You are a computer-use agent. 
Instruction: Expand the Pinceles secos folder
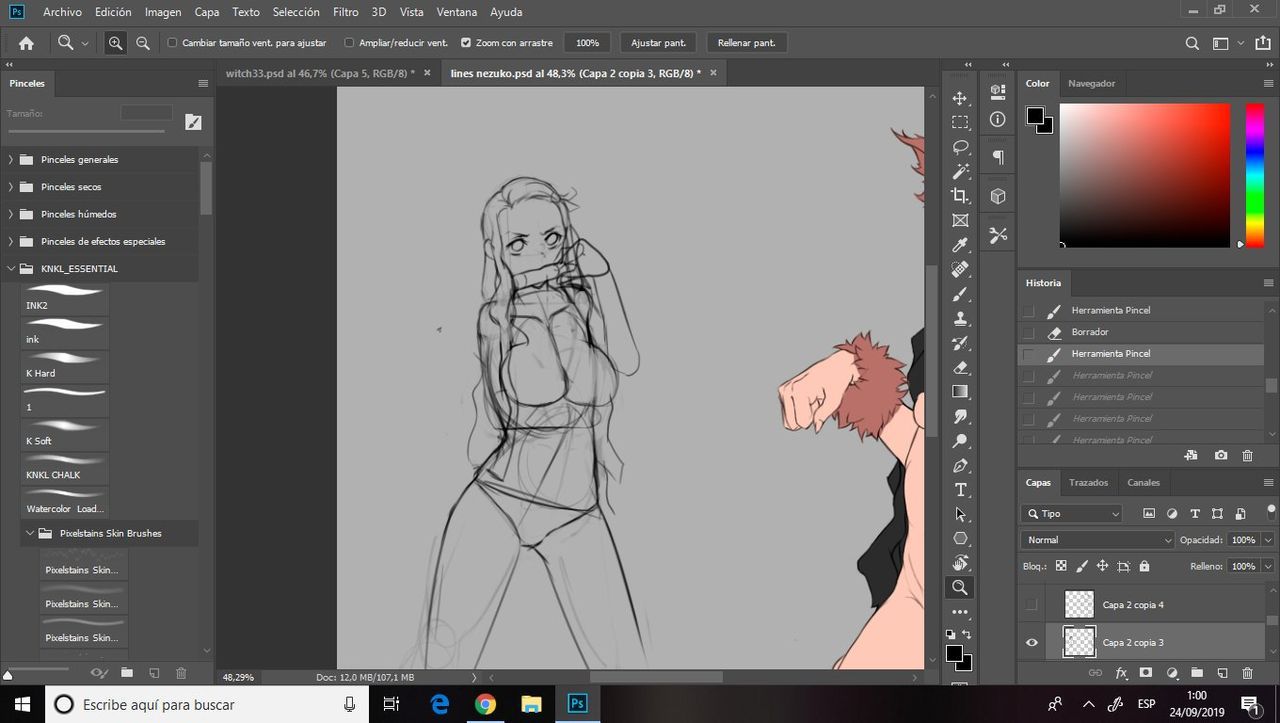pyautogui.click(x=10, y=186)
